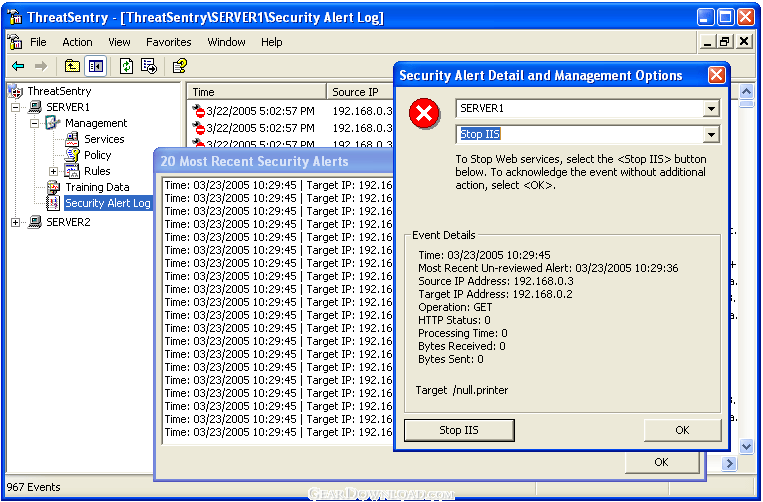Collapse the SERVER1 tree node
The image size is (763, 502).
coord(16,107)
